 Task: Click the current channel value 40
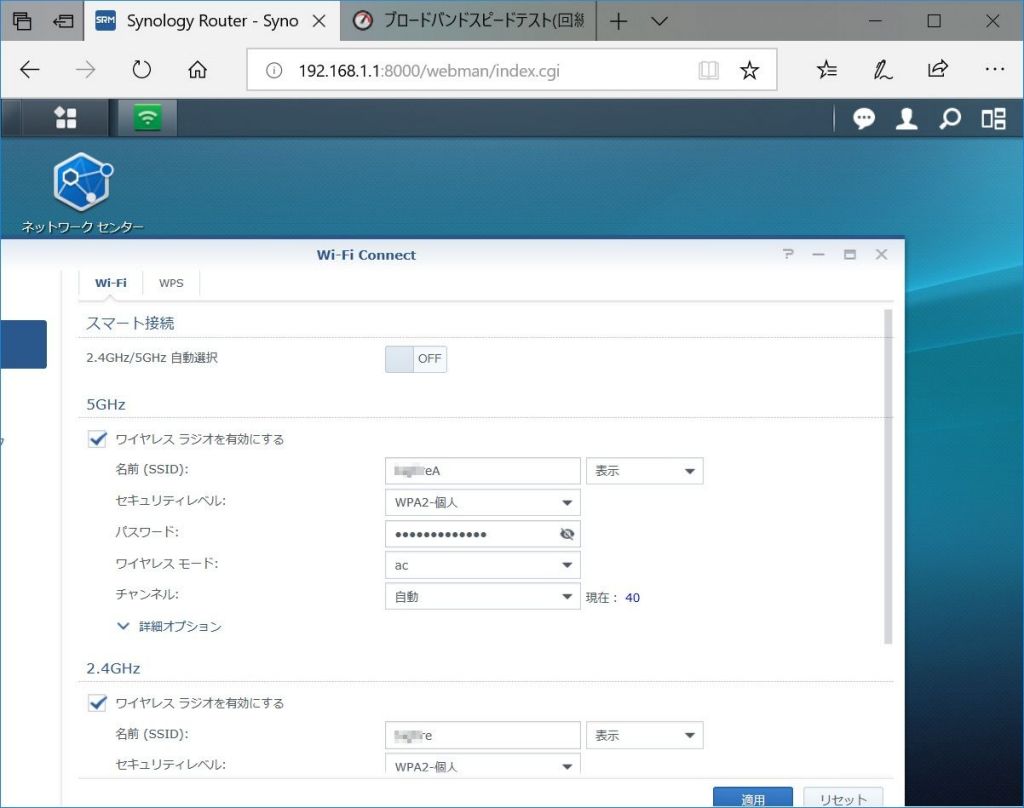[632, 598]
